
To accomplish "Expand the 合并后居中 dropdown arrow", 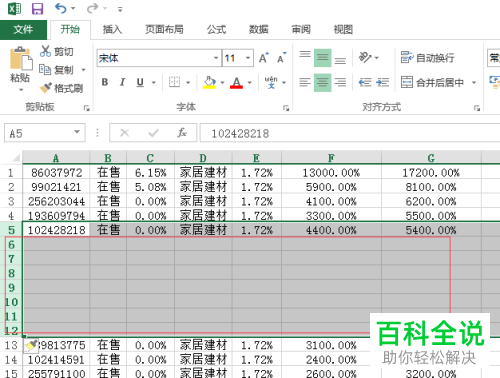I will [x=474, y=82].
